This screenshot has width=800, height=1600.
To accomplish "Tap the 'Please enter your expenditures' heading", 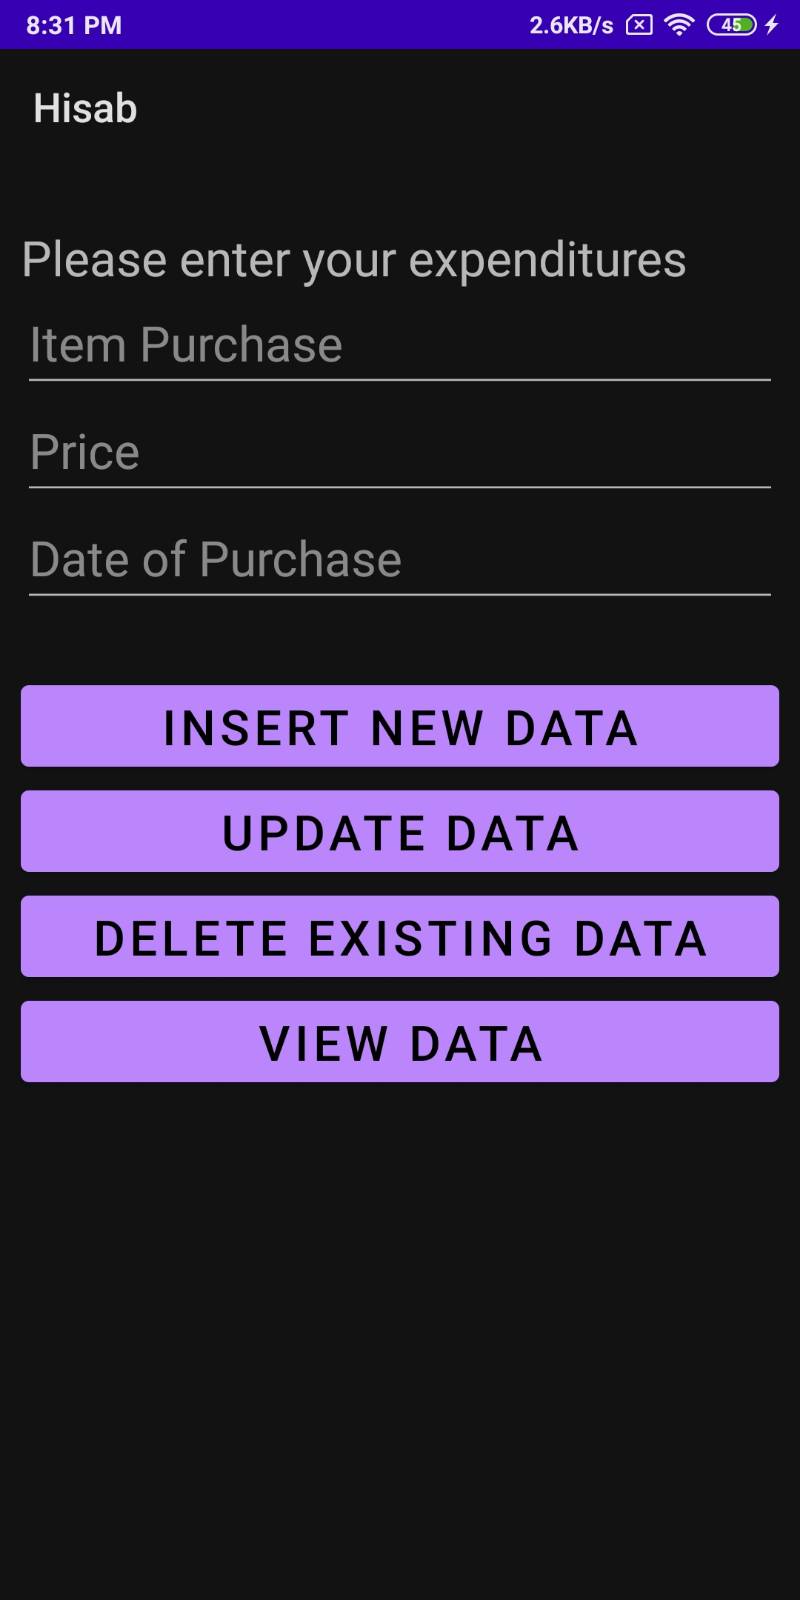I will [x=354, y=261].
